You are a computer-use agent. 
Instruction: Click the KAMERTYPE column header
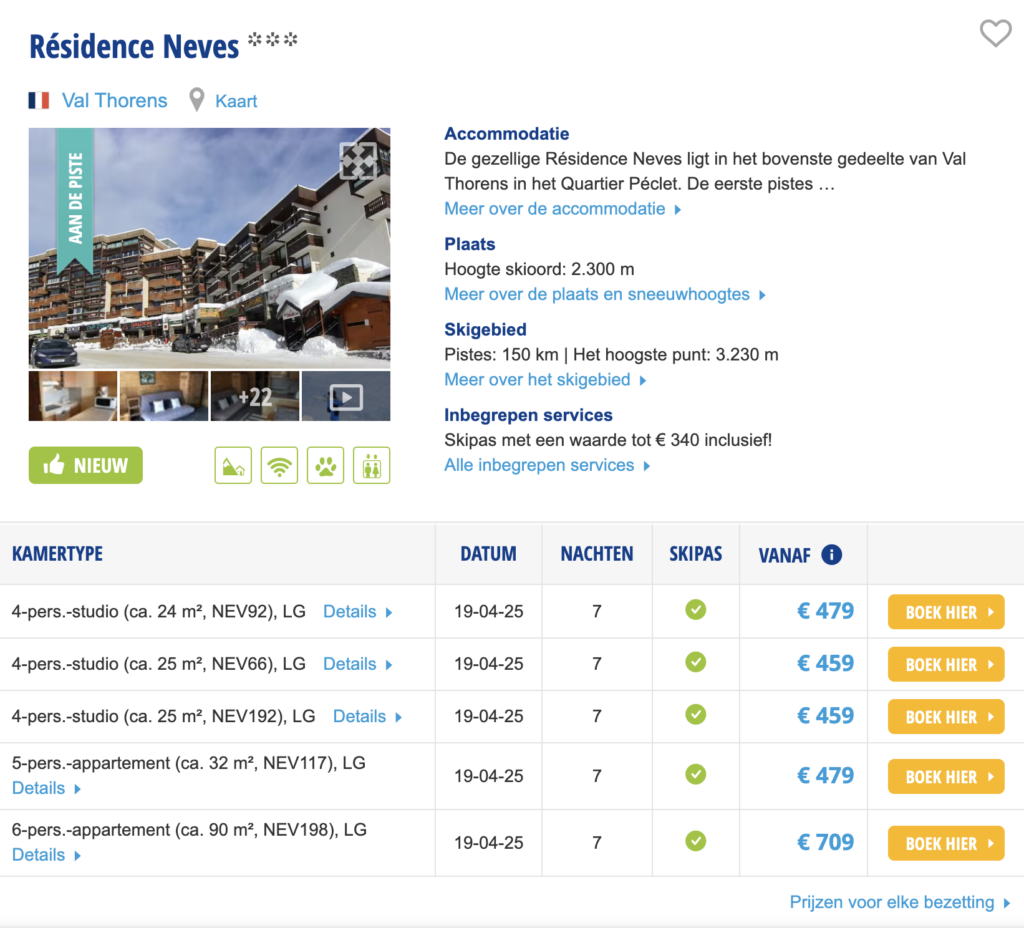[57, 554]
